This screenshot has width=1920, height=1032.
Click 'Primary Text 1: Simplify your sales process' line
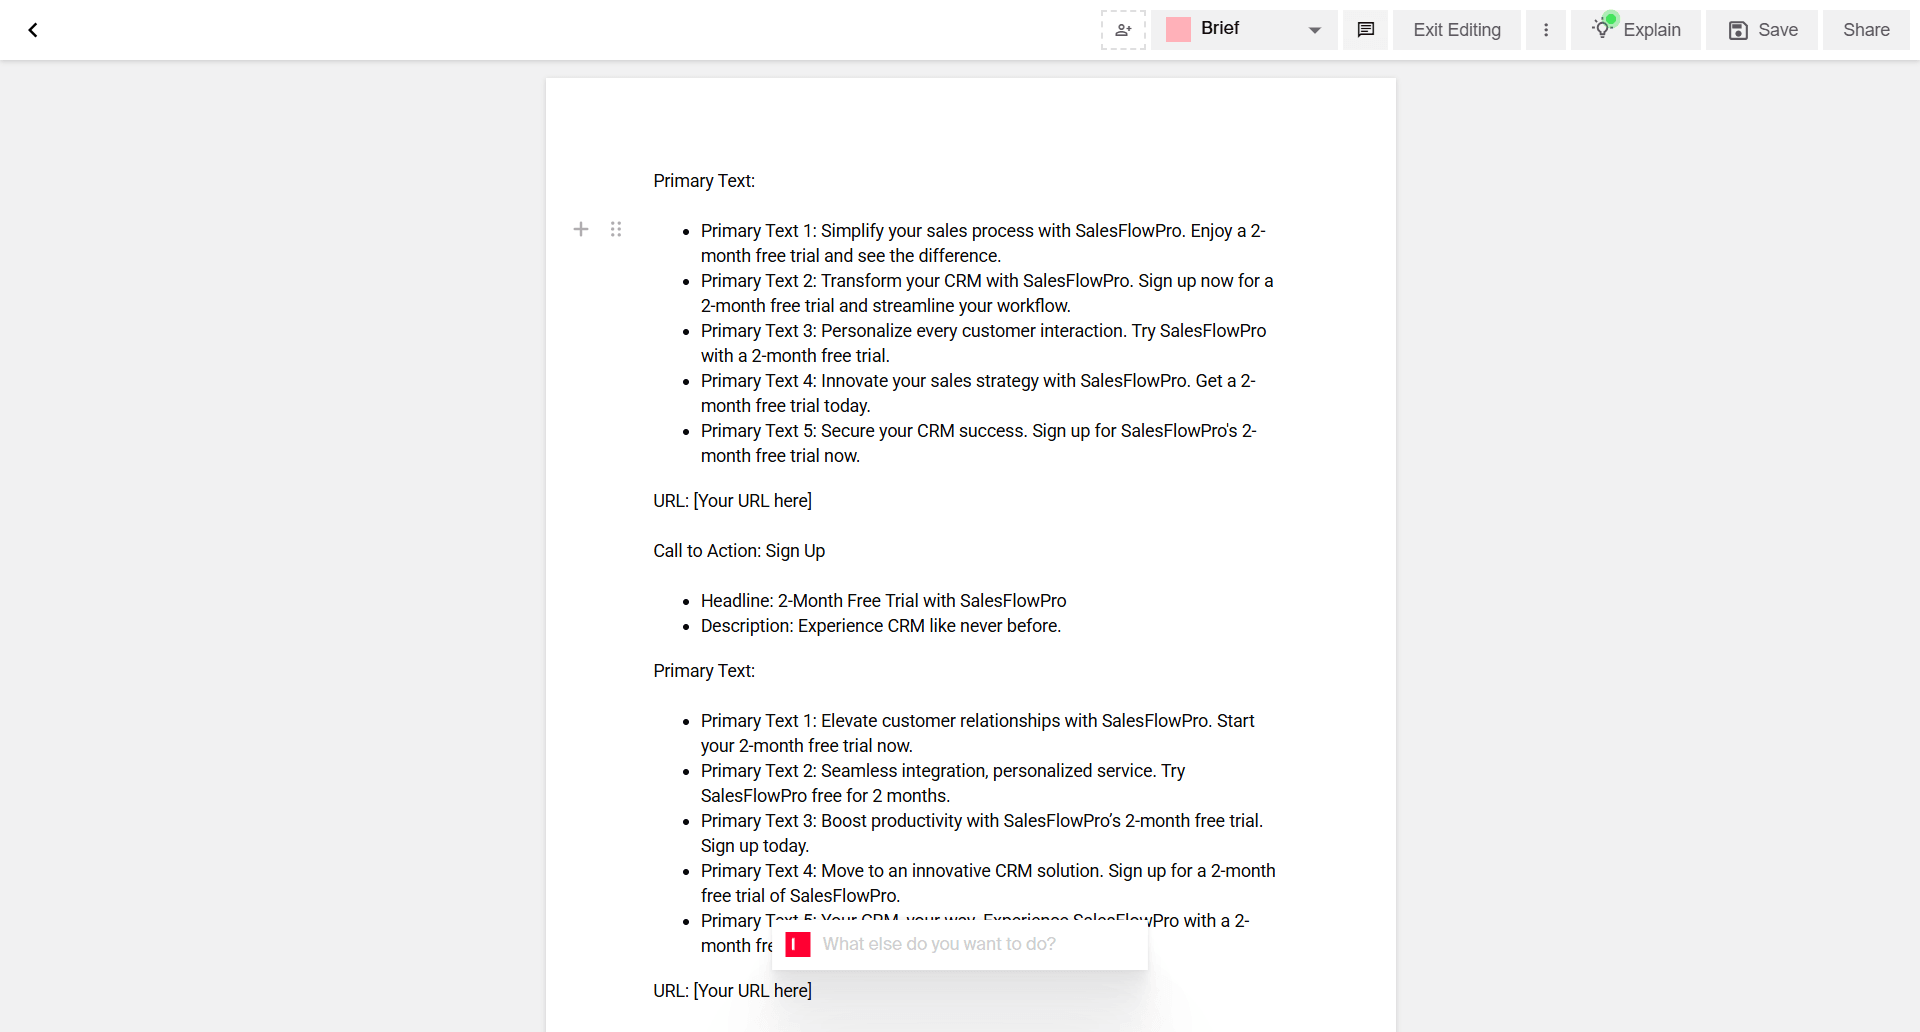click(x=983, y=243)
